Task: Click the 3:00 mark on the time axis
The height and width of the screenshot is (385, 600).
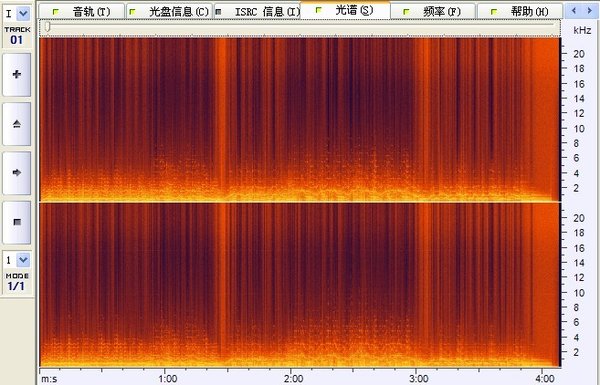Action: click(x=419, y=378)
